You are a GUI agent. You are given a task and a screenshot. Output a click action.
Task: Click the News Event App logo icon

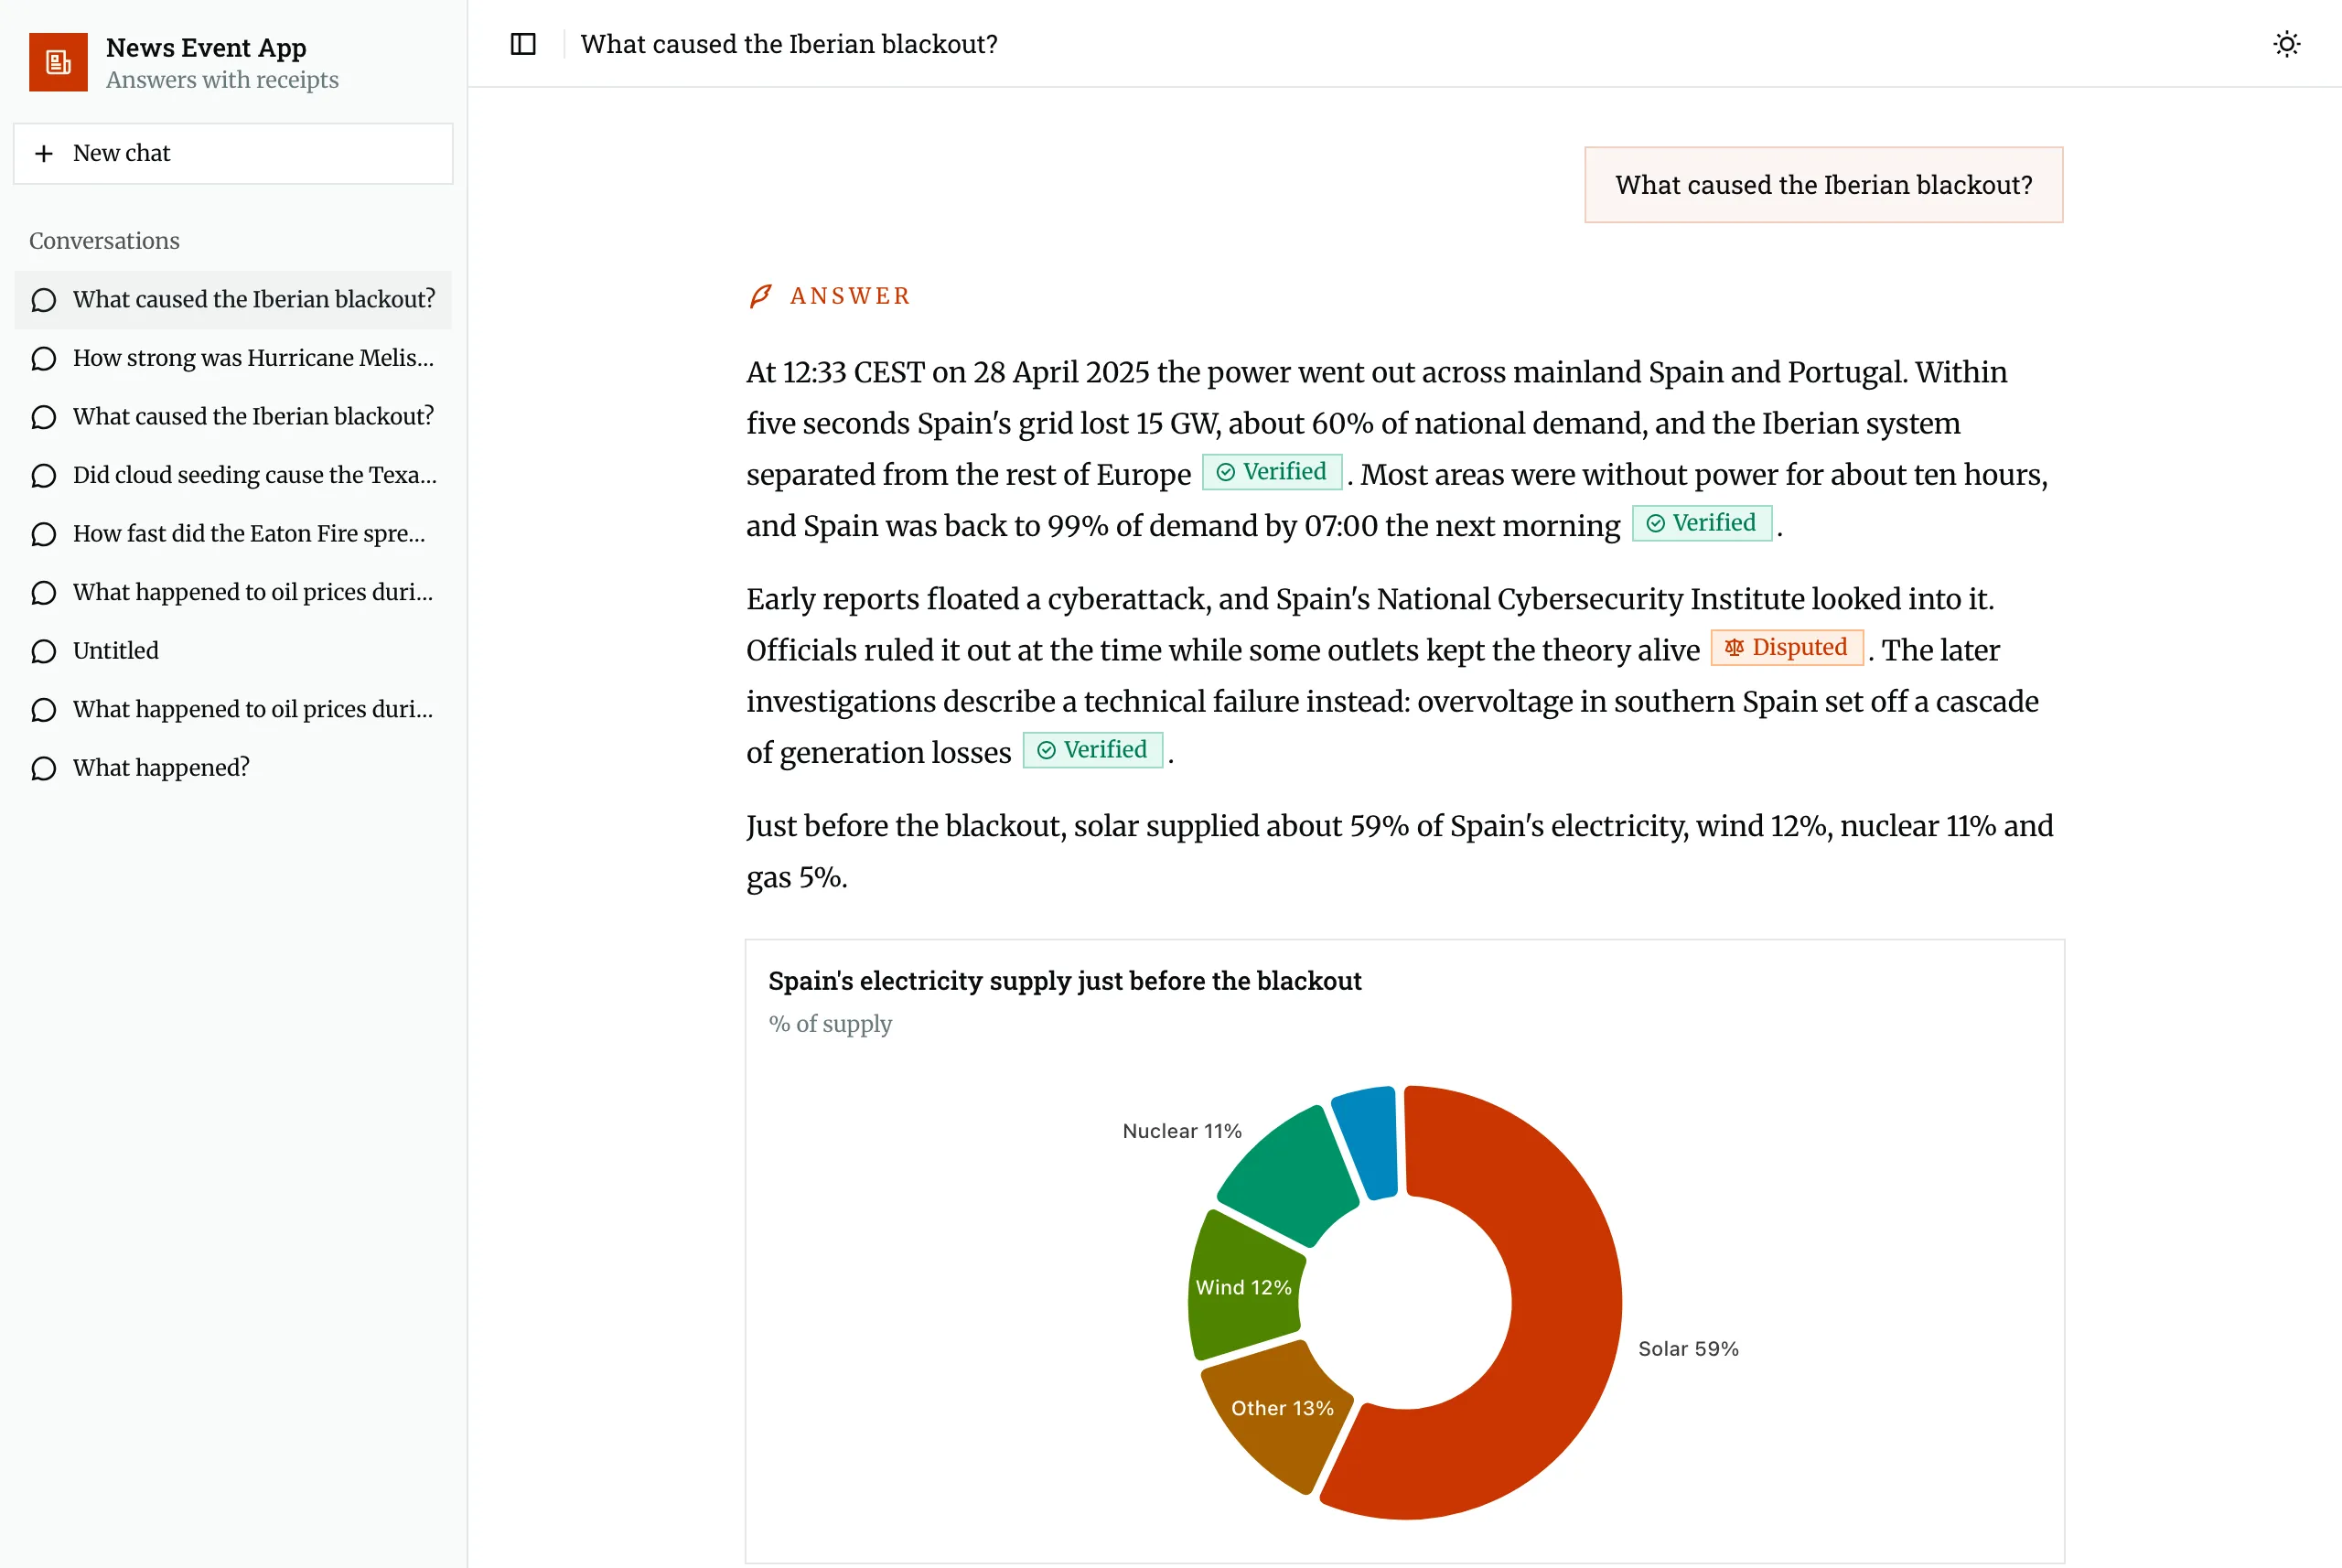[x=58, y=62]
